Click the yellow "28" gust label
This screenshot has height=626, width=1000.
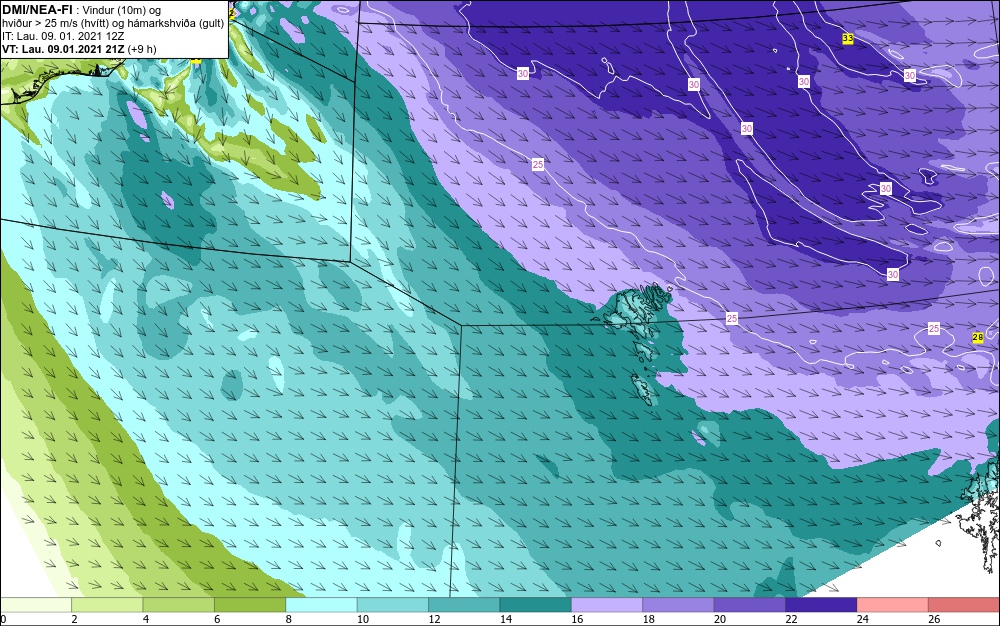tap(978, 337)
